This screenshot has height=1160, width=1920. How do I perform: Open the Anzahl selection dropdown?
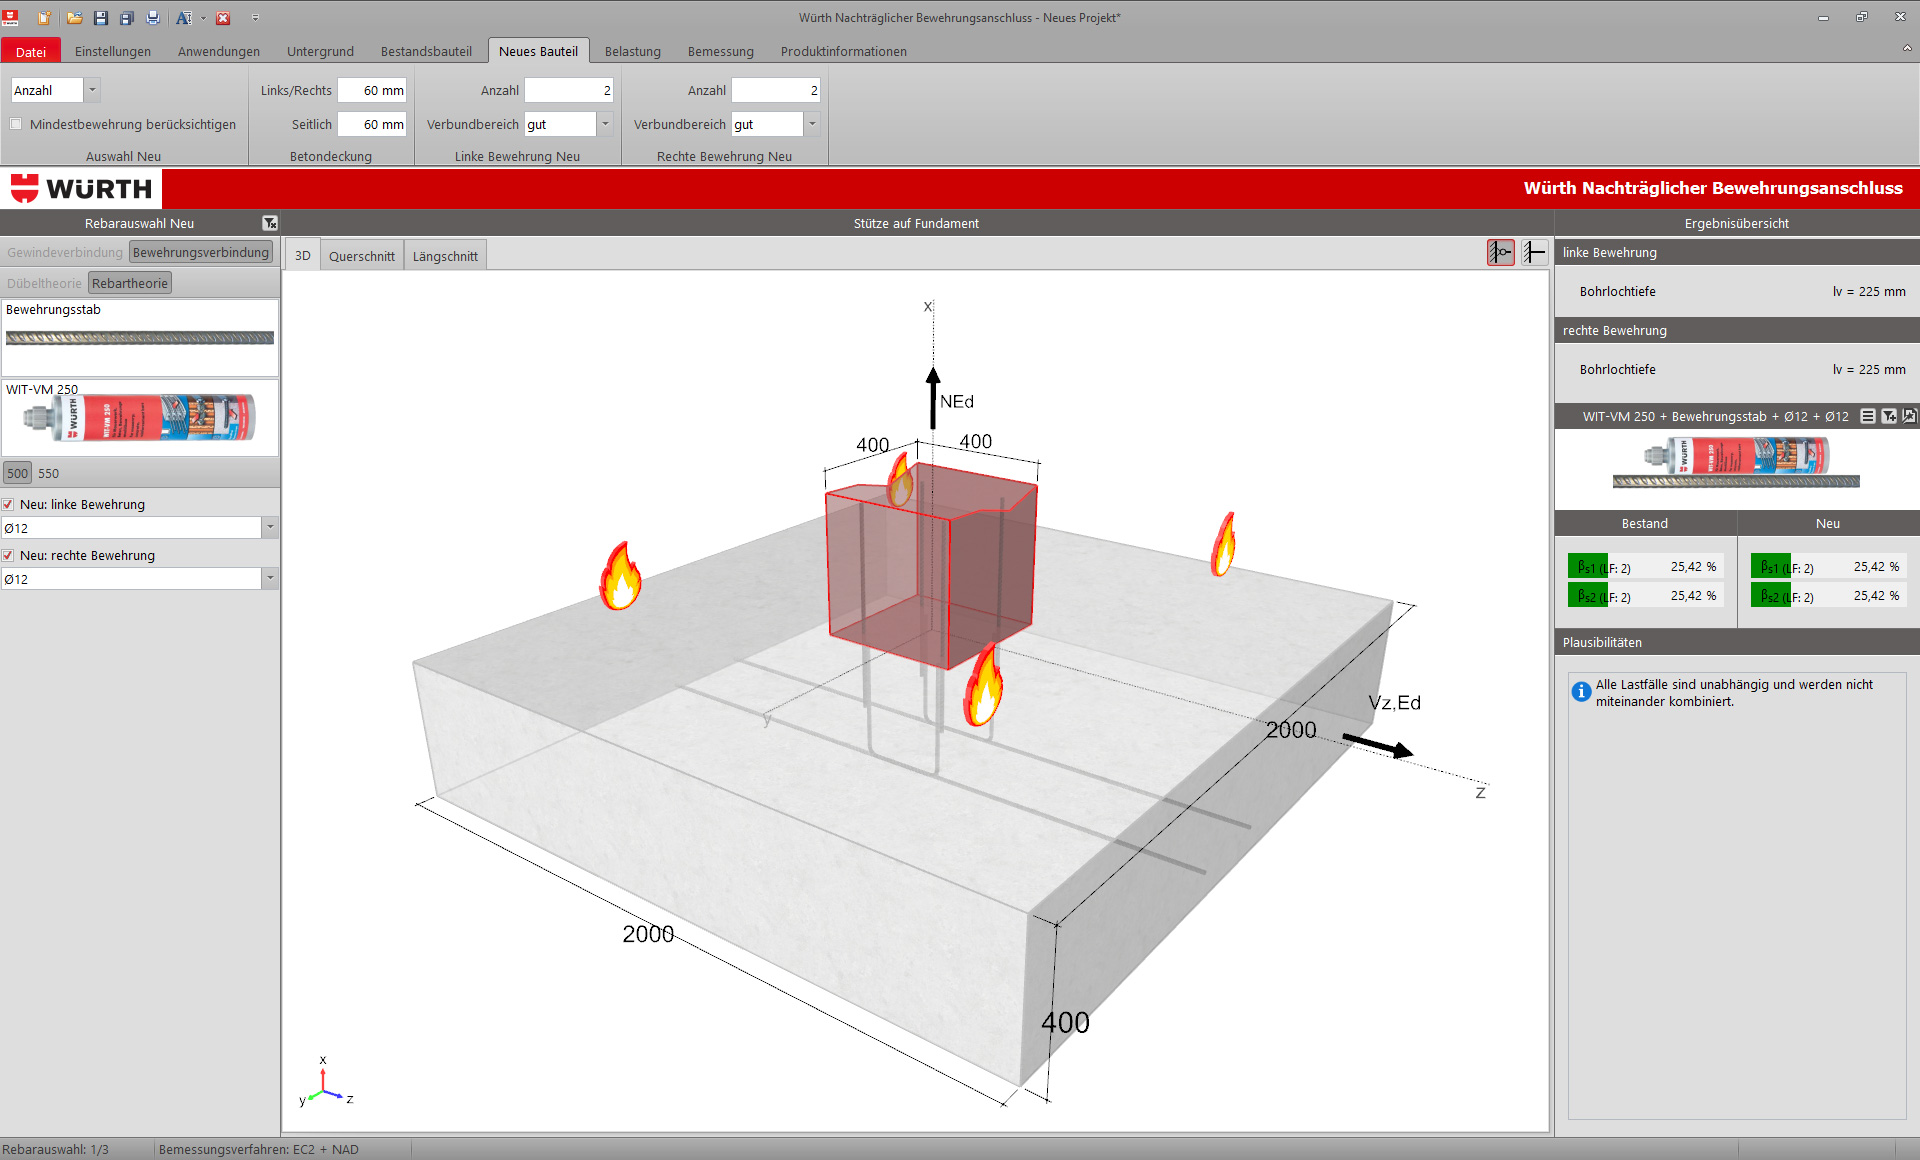[x=92, y=90]
